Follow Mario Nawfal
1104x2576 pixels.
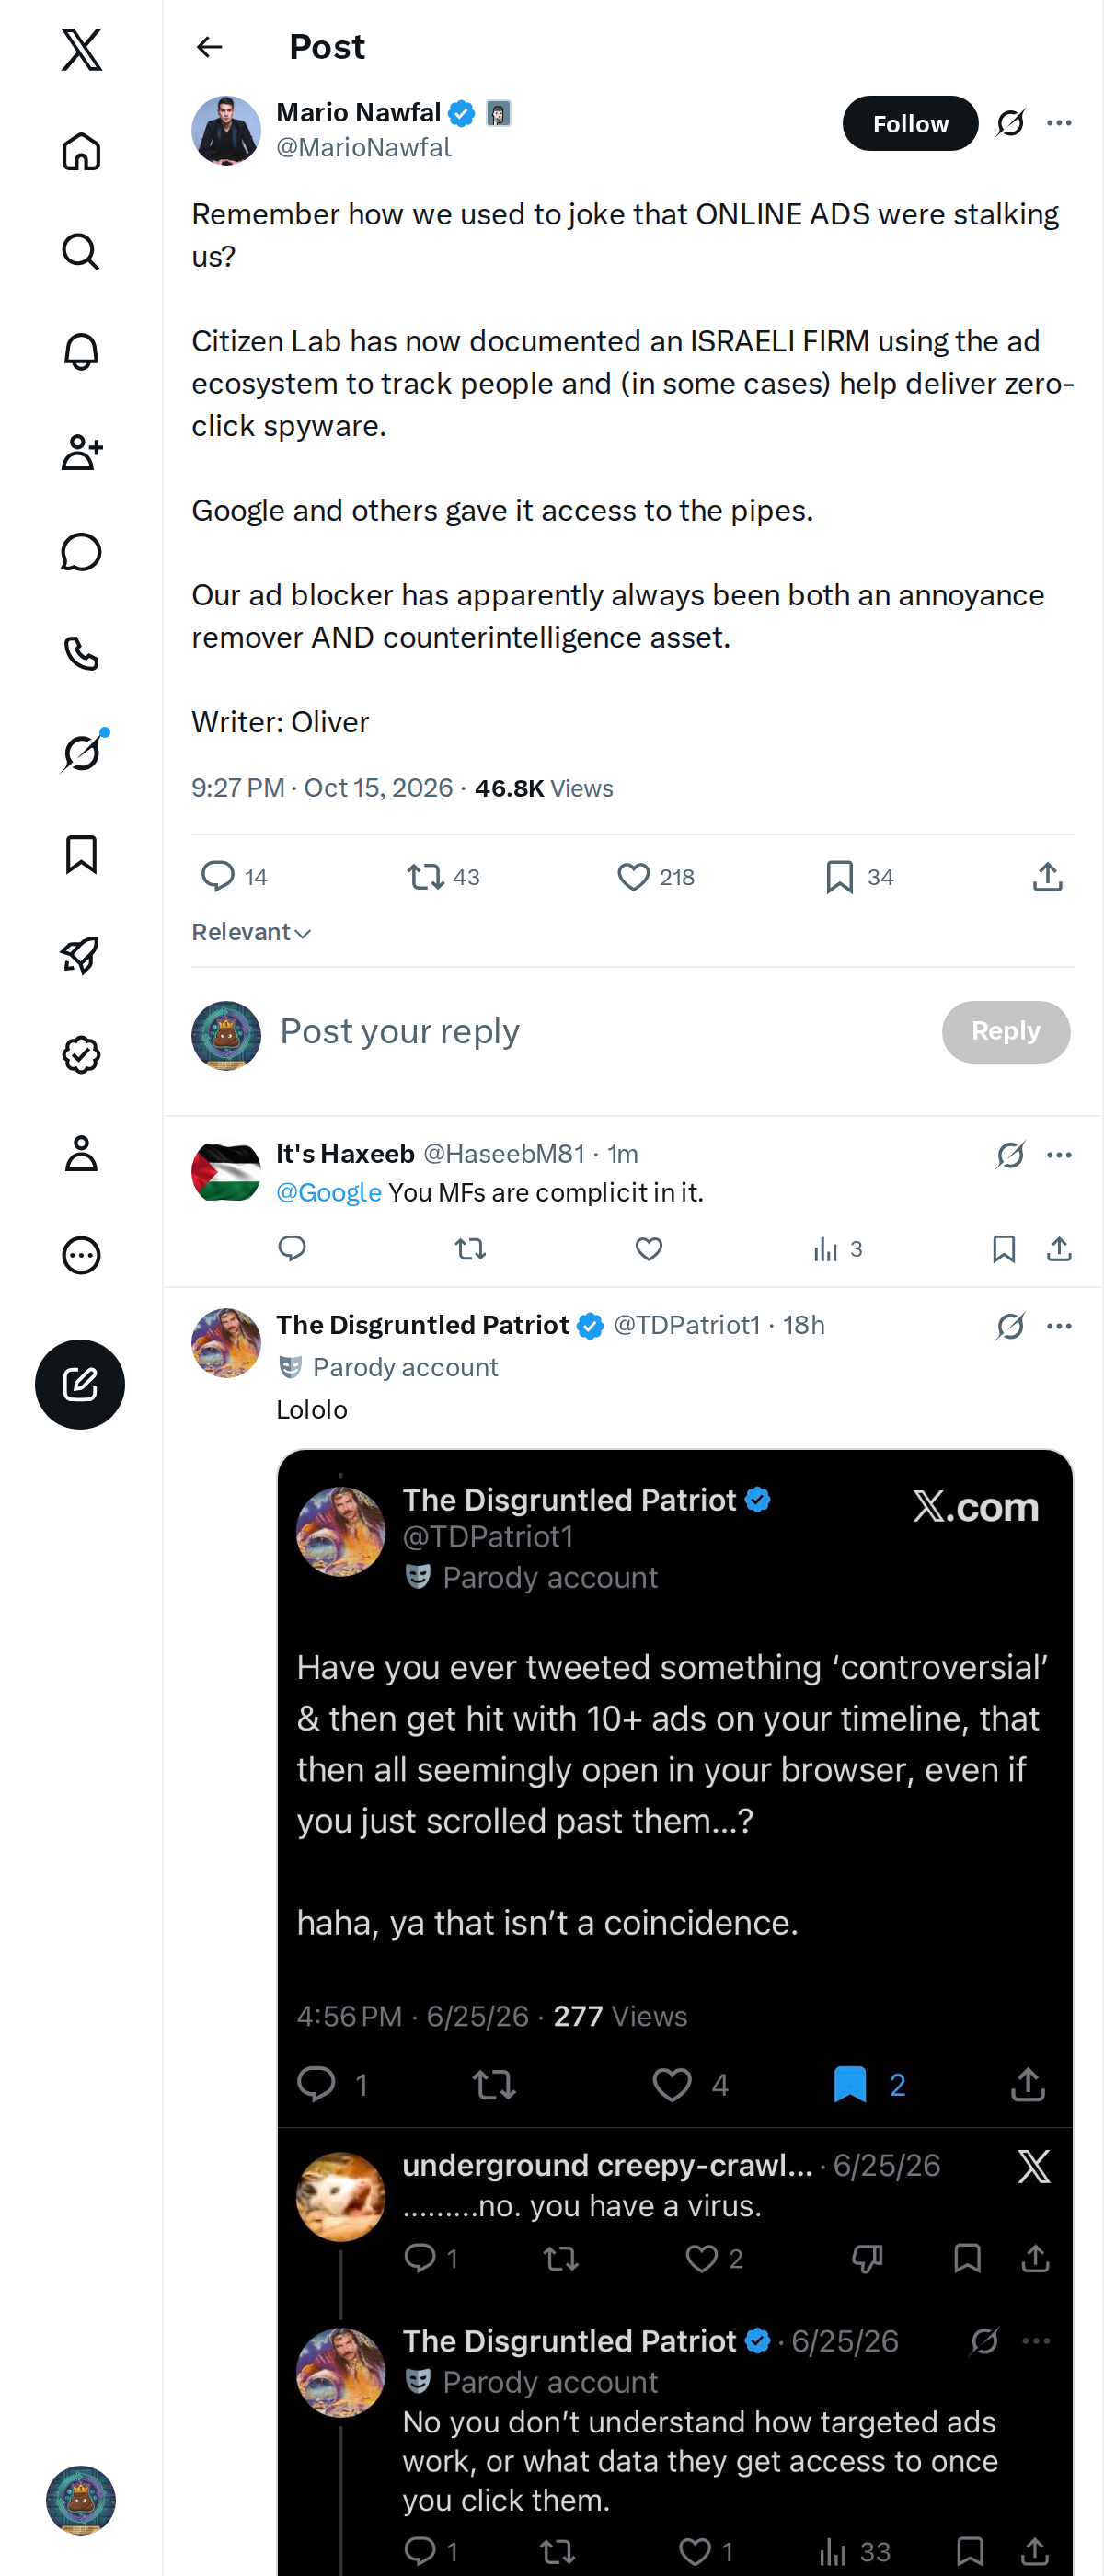(x=910, y=123)
